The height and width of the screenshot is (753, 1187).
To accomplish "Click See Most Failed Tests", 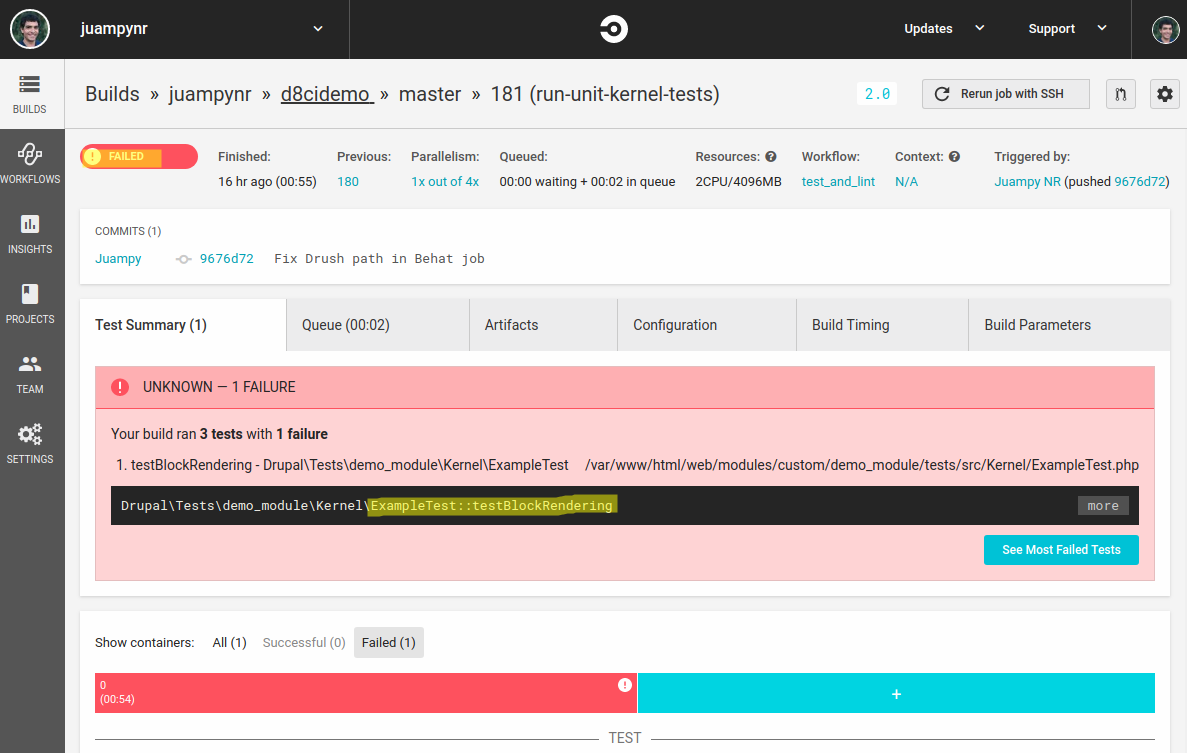I will [x=1060, y=550].
